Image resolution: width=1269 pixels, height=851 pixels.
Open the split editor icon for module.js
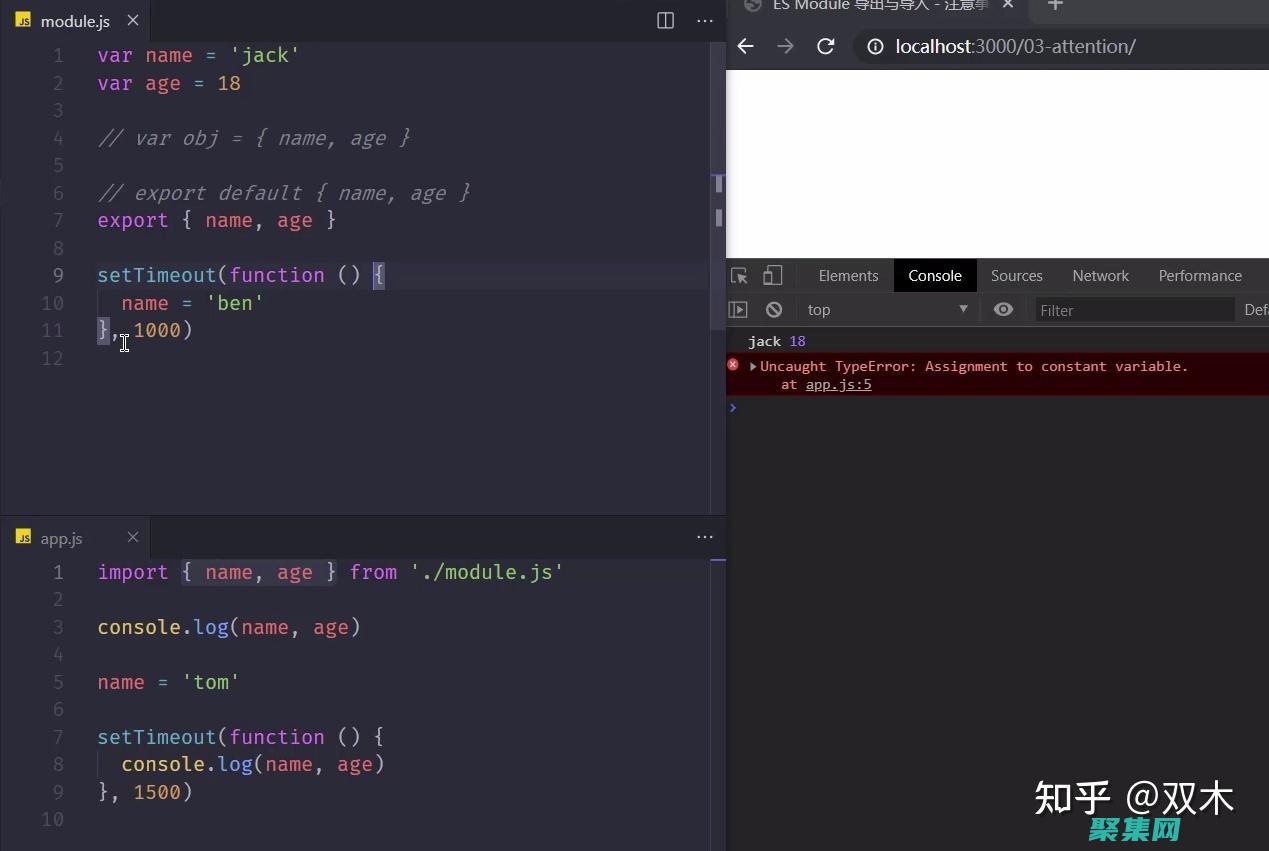coord(665,20)
